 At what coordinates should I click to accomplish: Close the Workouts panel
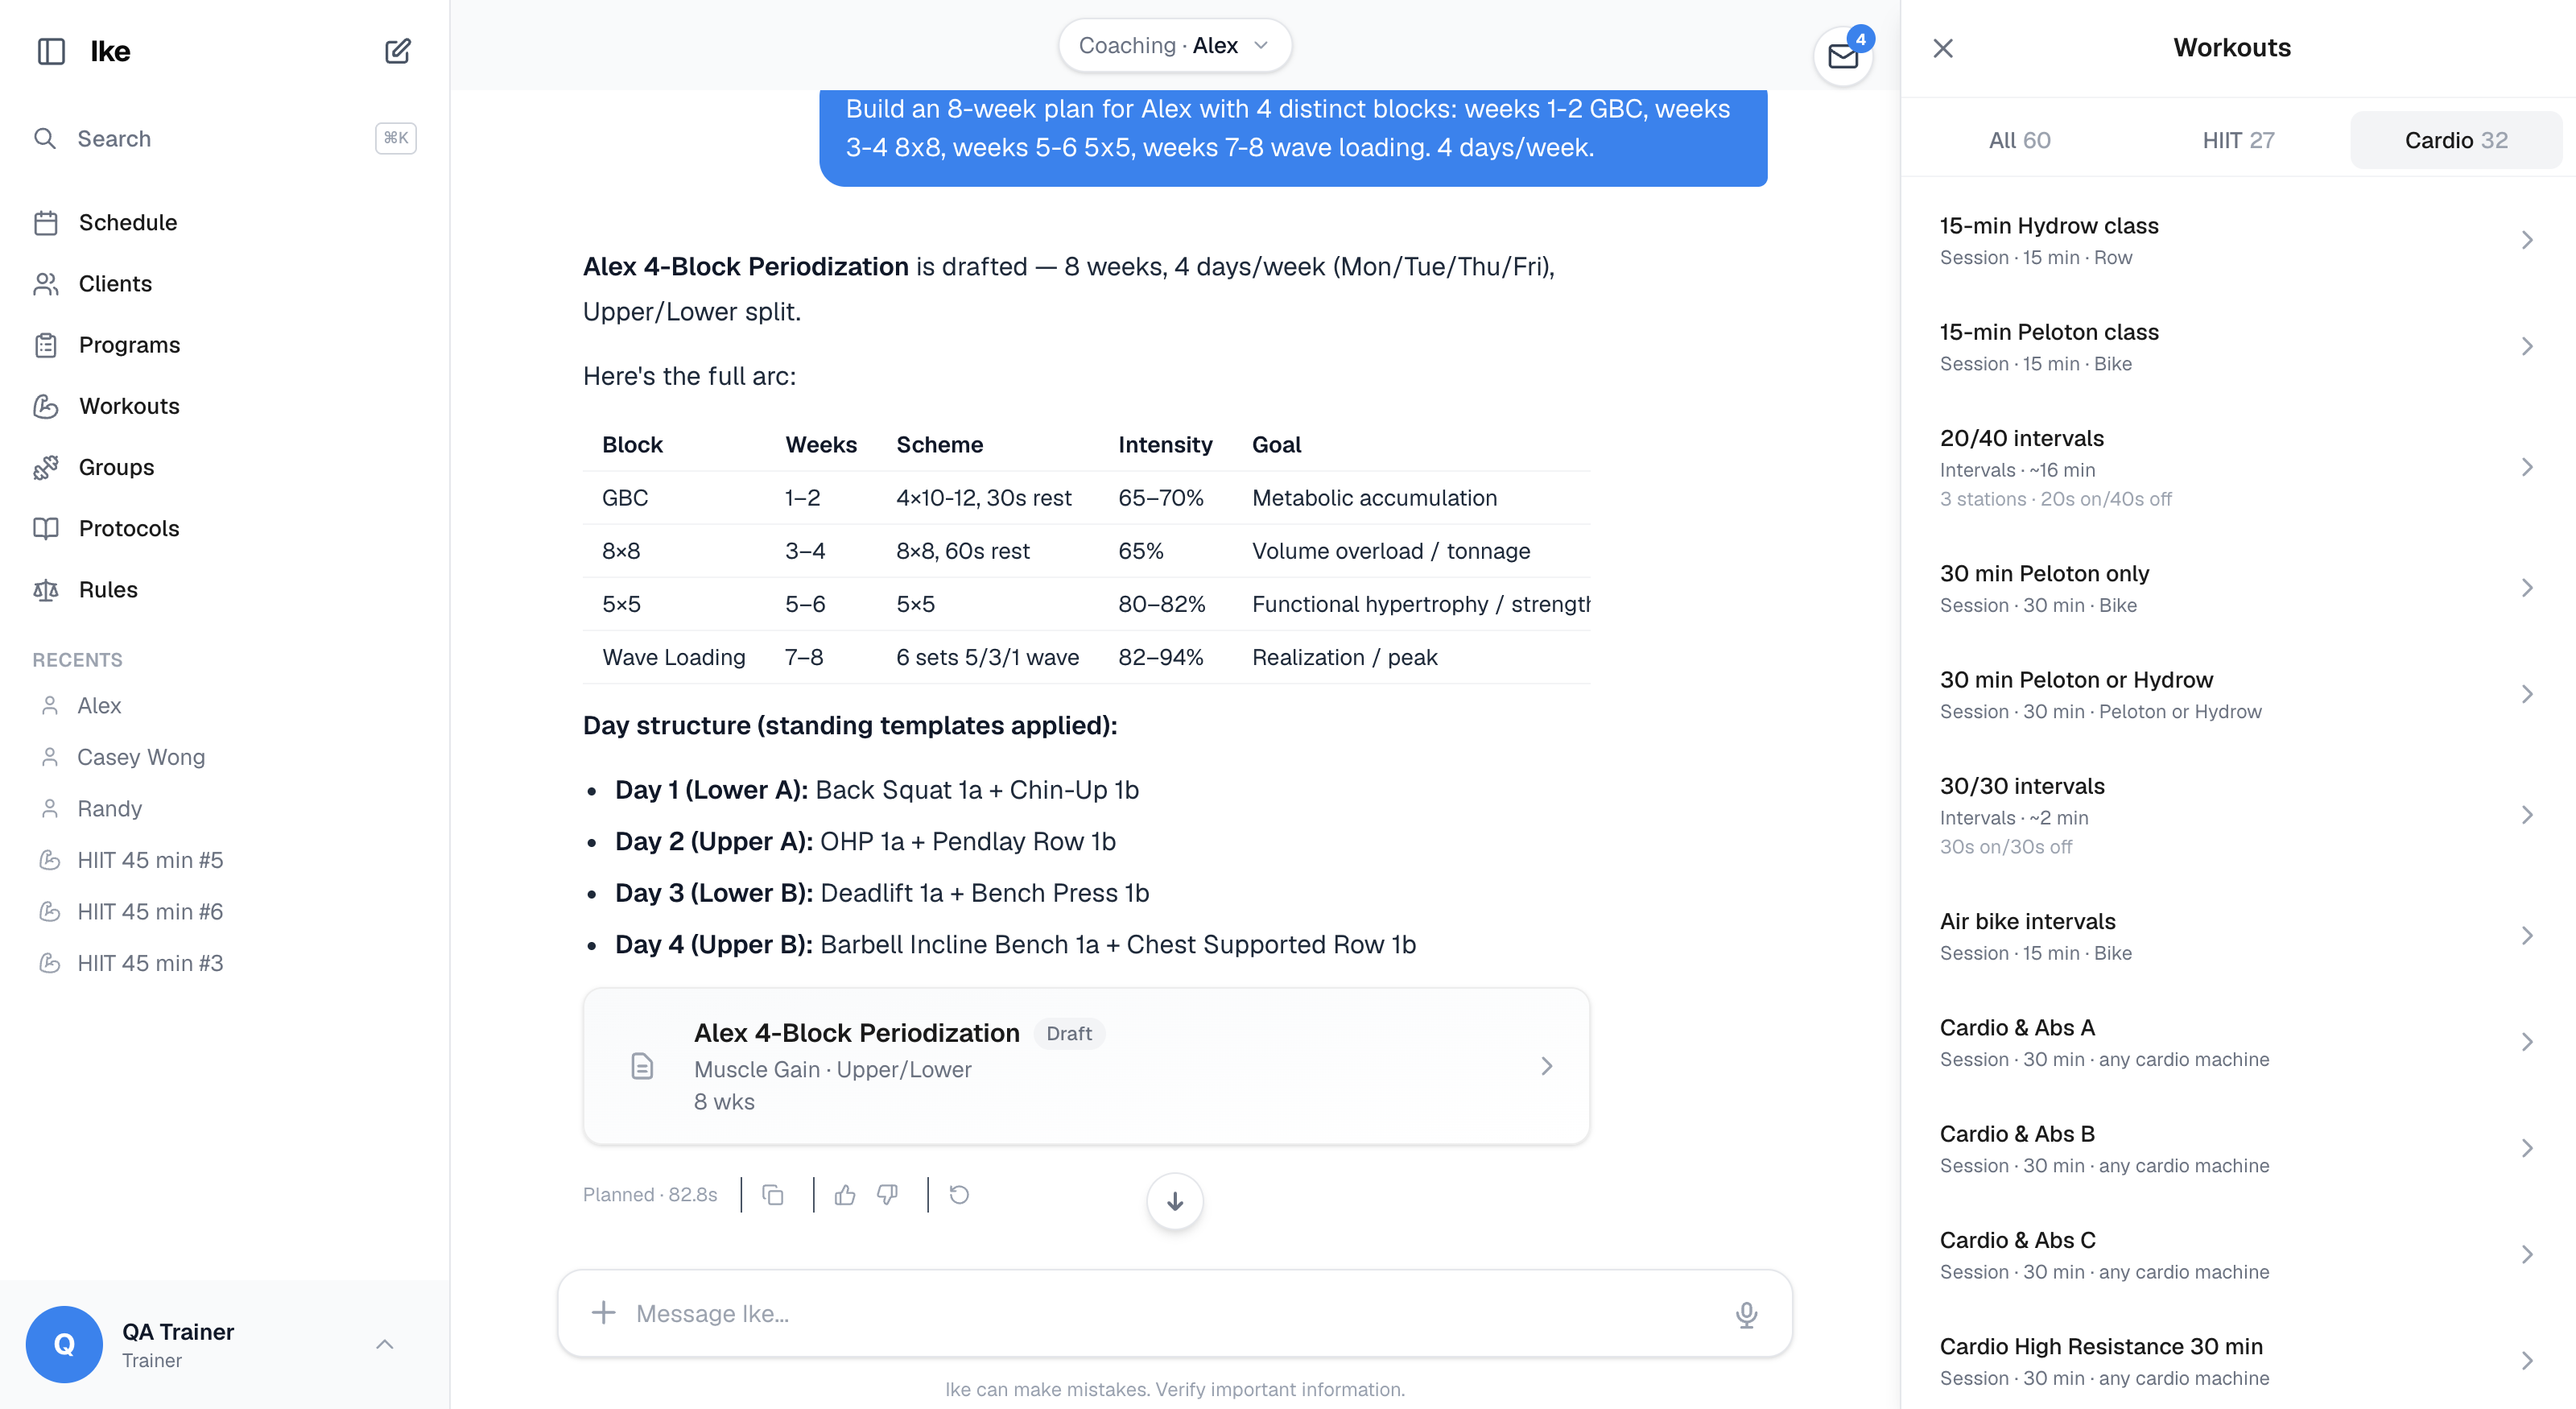[x=1943, y=48]
